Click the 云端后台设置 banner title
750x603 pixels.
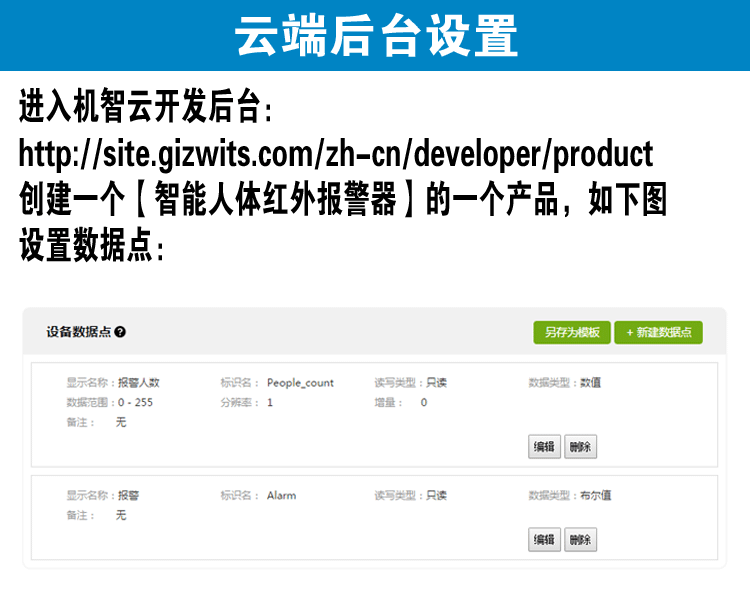(x=376, y=36)
